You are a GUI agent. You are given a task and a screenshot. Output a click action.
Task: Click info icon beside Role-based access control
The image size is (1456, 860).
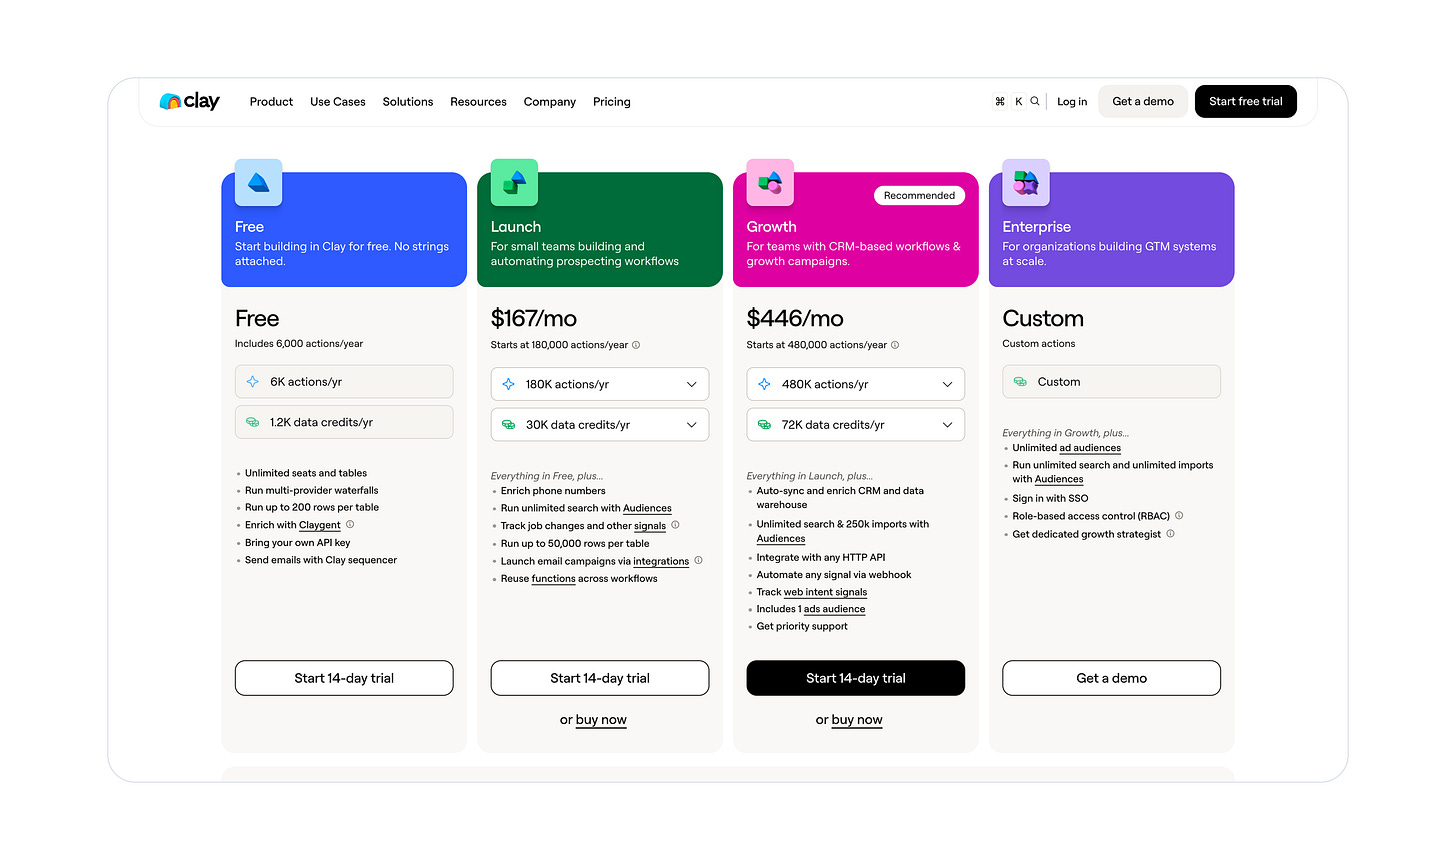(1179, 516)
